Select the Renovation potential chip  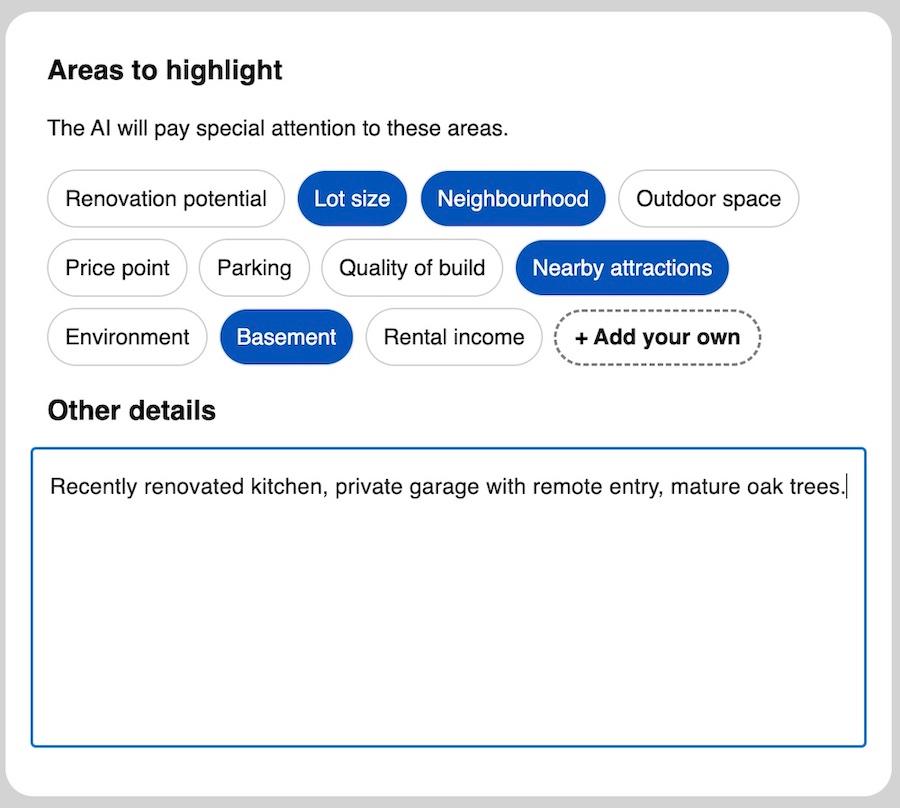(166, 199)
